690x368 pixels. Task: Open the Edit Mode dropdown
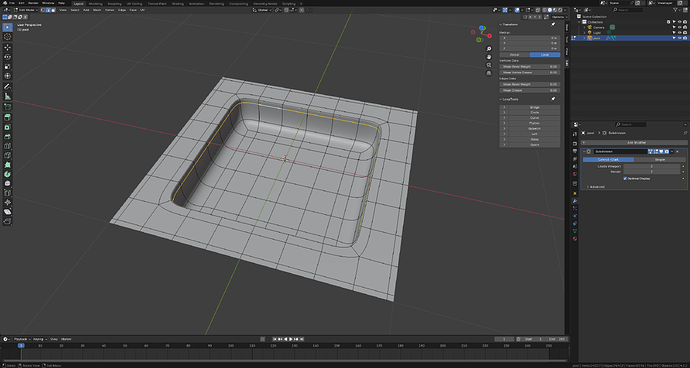pos(26,10)
